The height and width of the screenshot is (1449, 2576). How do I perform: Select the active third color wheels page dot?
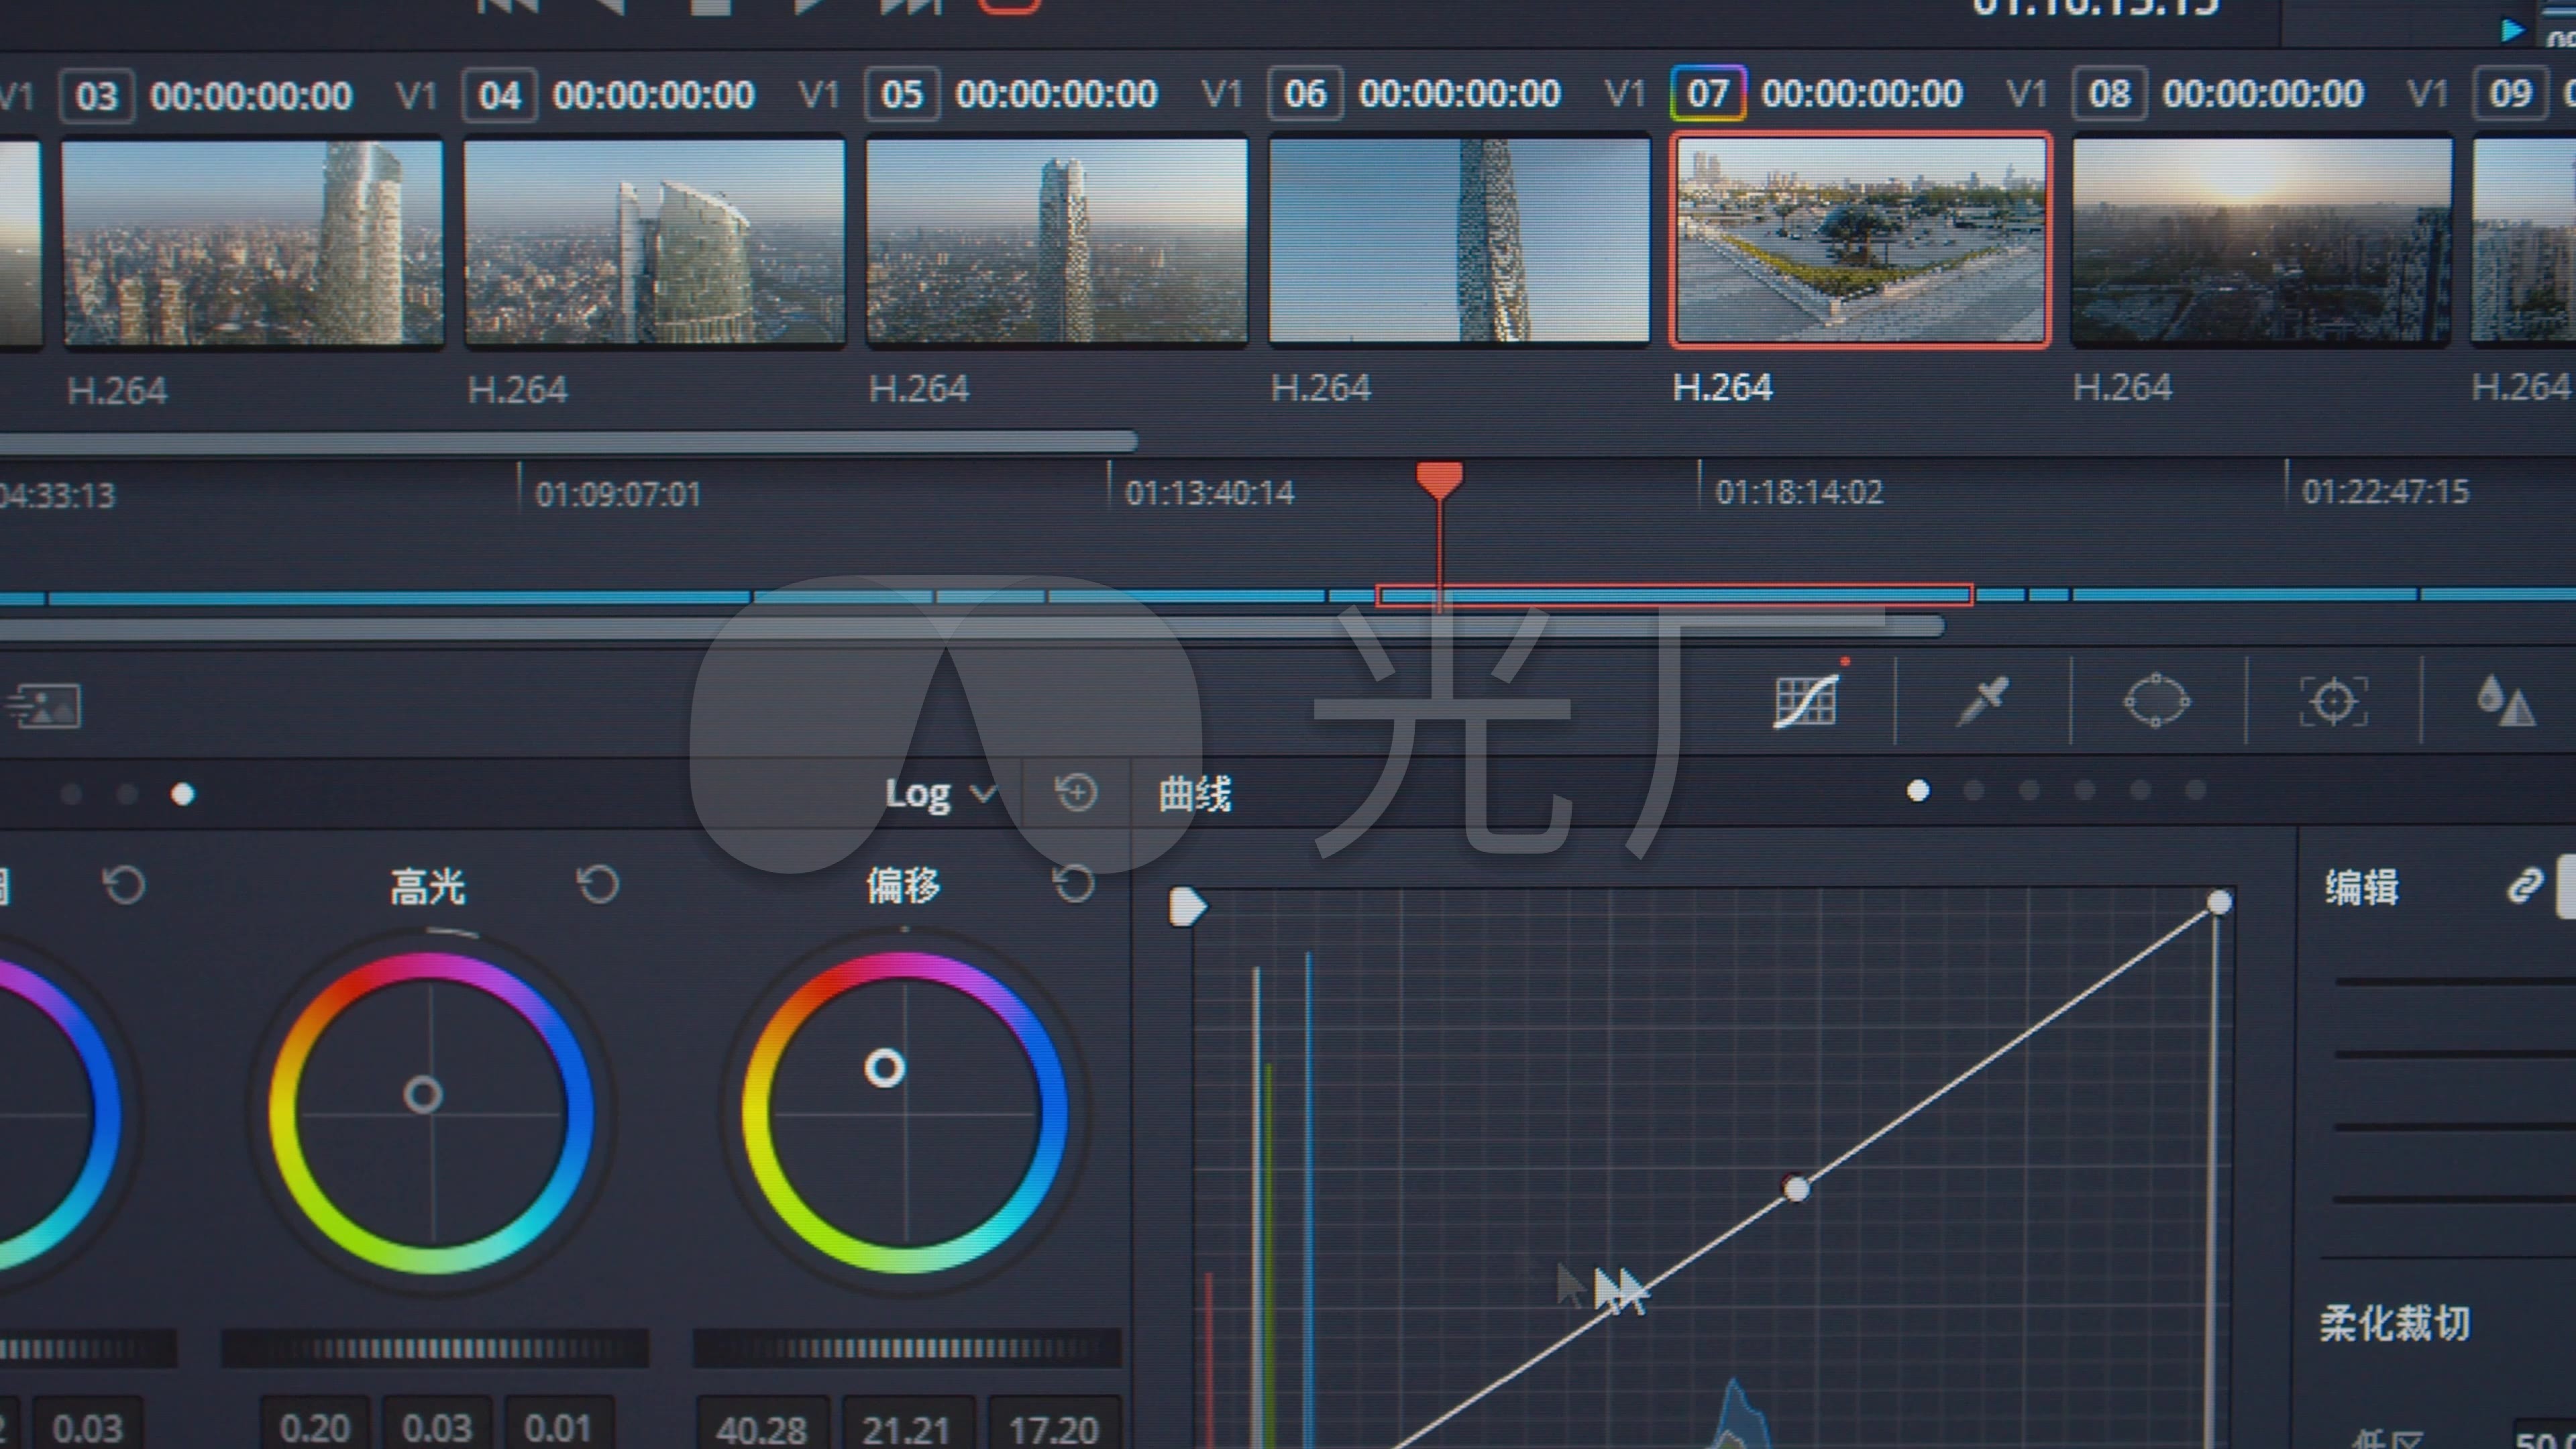(182, 794)
